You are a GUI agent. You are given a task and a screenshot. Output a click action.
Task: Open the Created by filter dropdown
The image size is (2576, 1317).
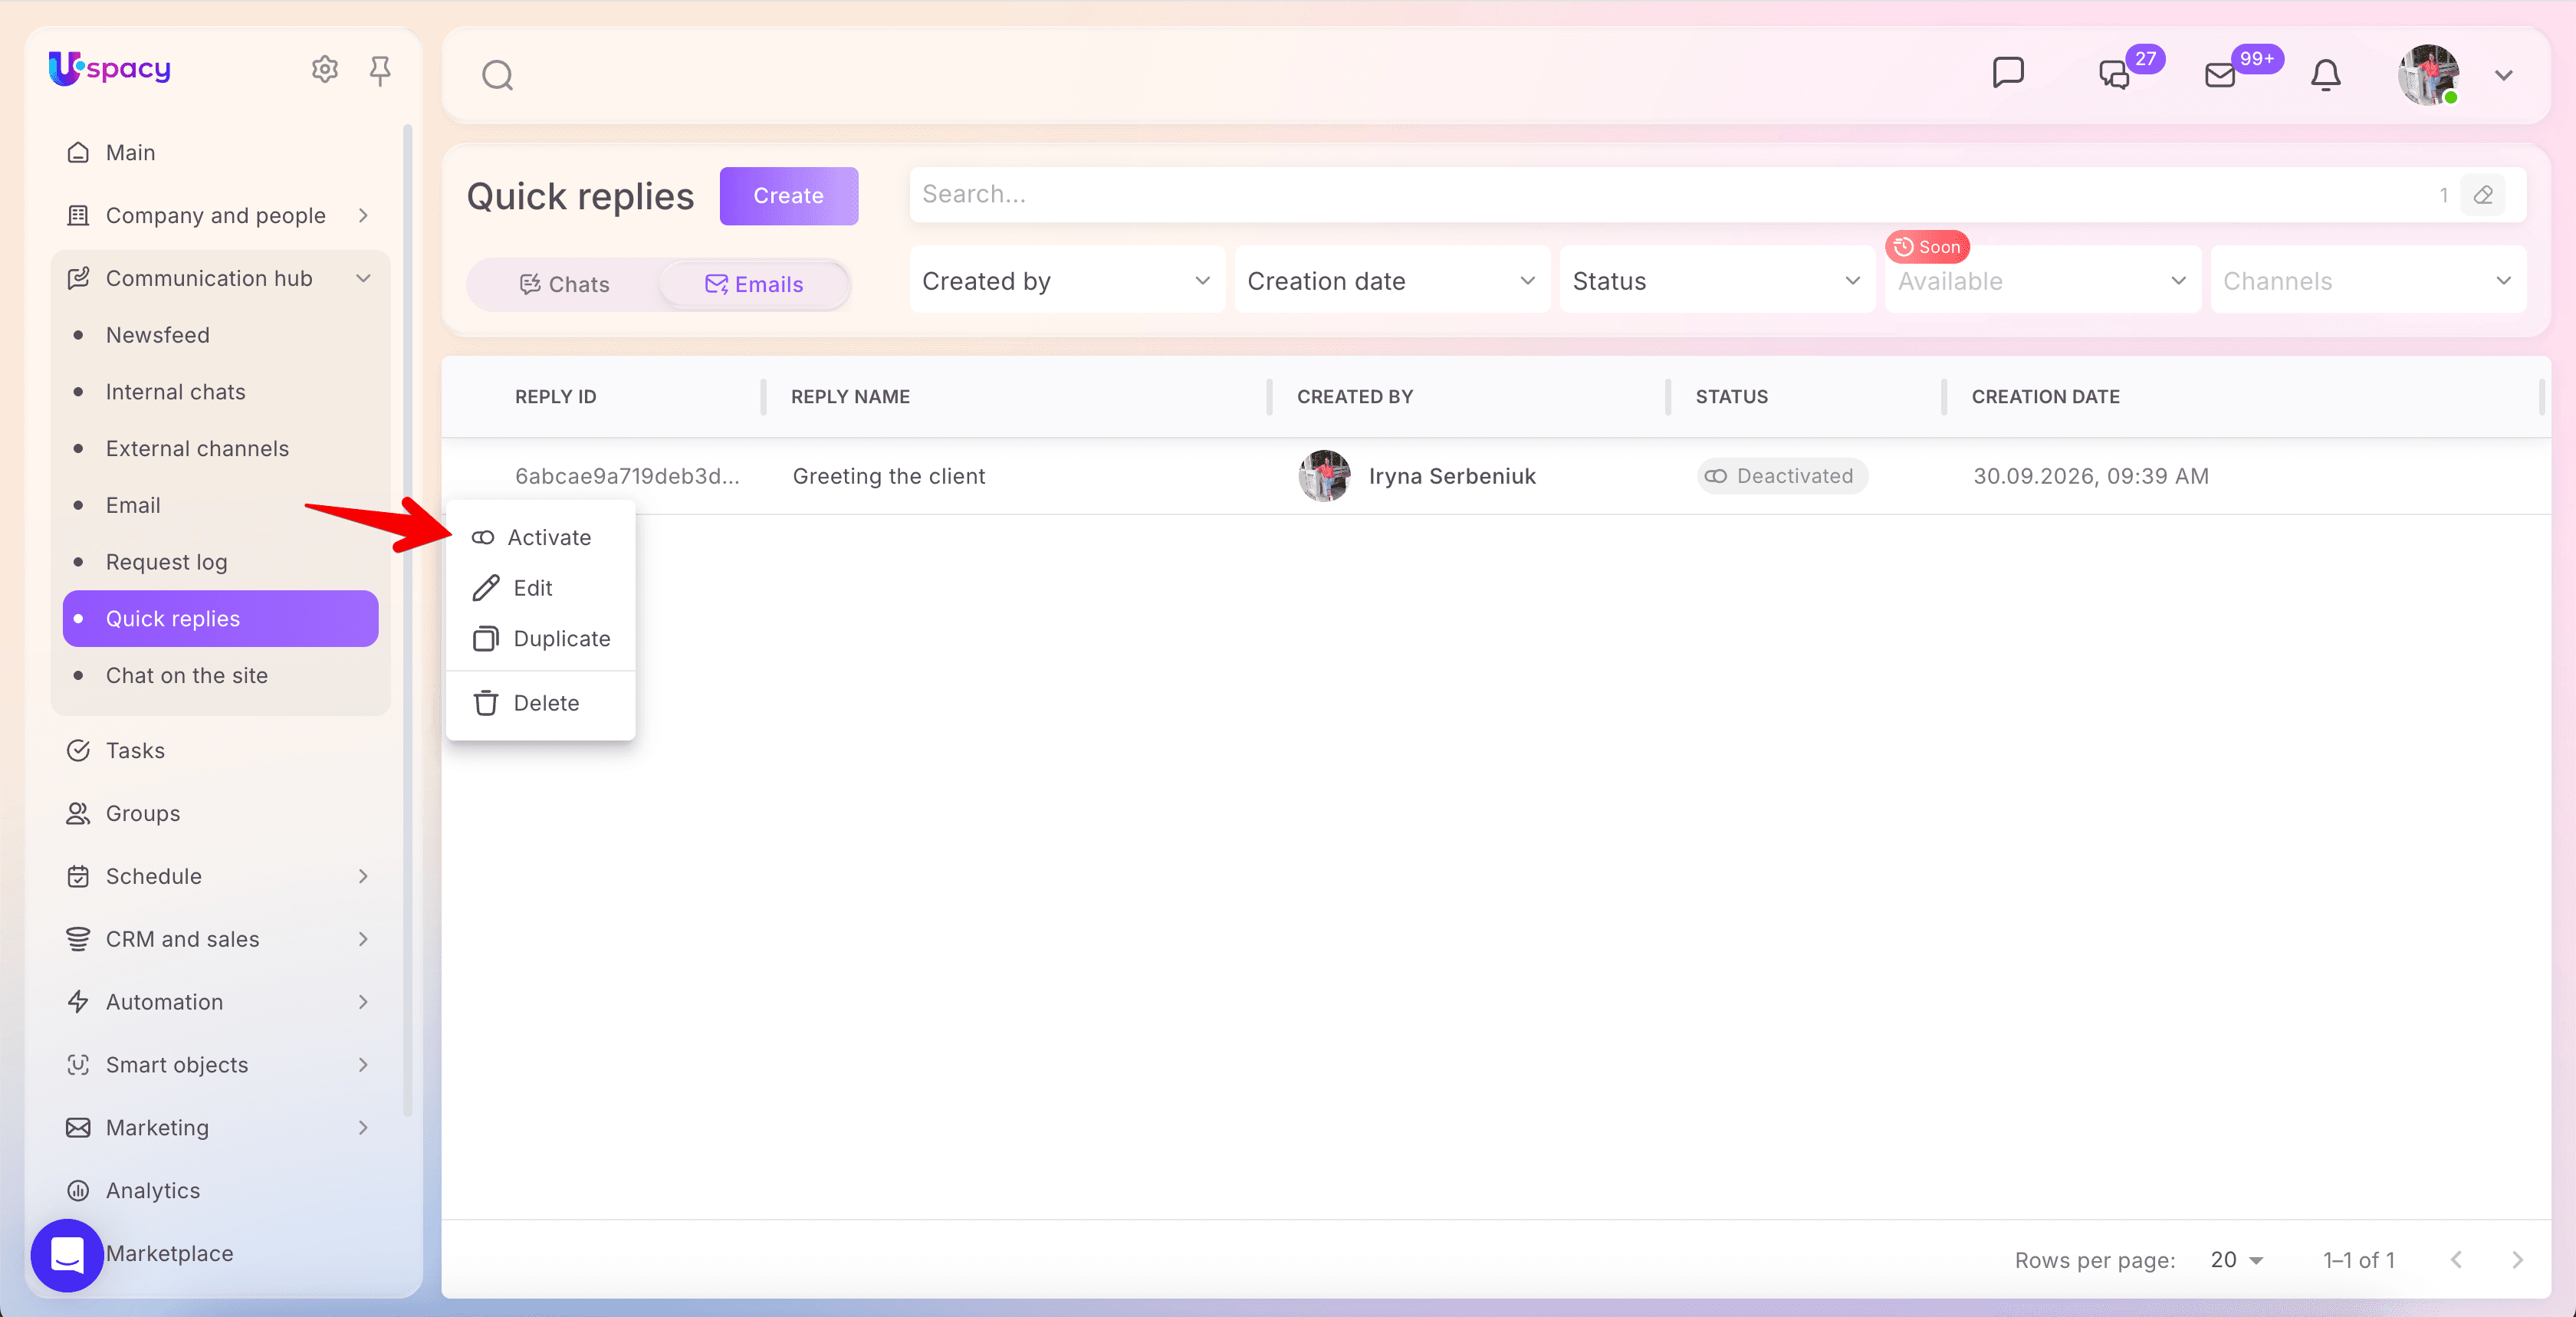click(1067, 281)
